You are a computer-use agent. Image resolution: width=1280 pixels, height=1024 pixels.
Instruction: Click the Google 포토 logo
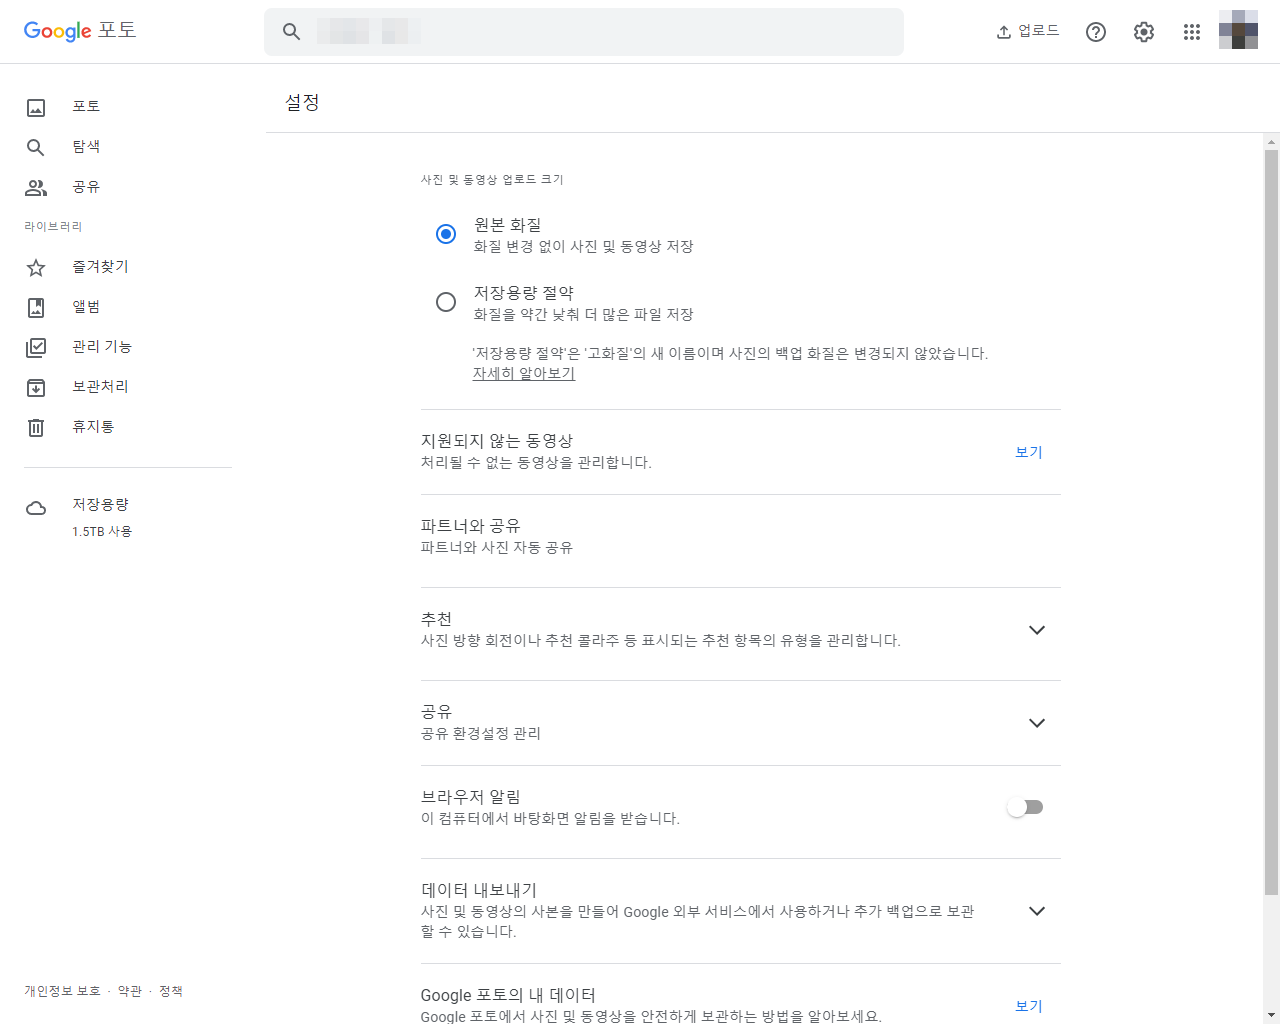pos(80,31)
